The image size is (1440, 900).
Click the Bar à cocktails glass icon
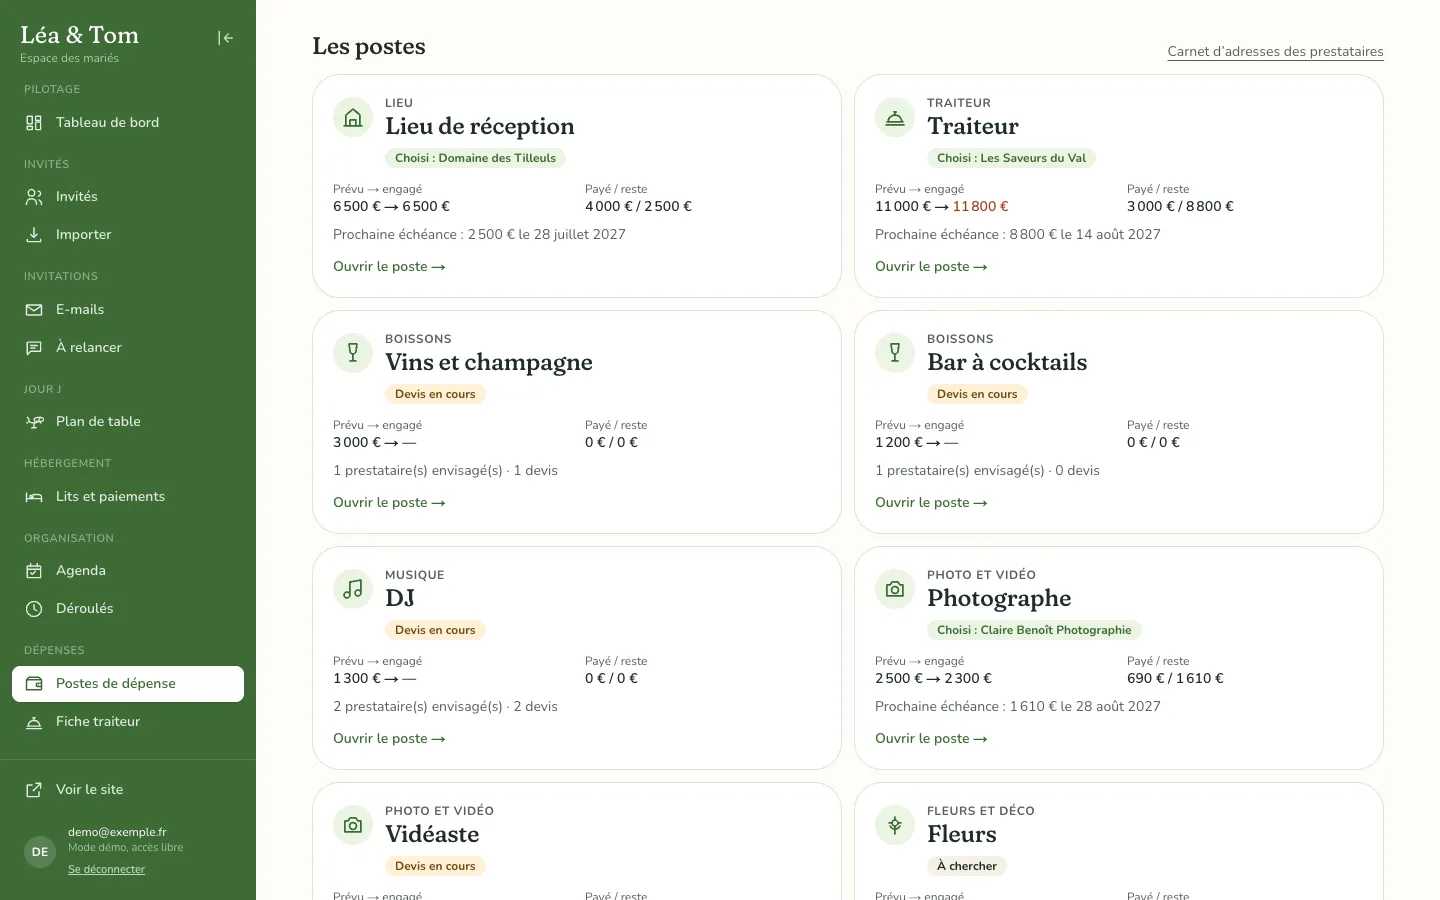coord(895,354)
